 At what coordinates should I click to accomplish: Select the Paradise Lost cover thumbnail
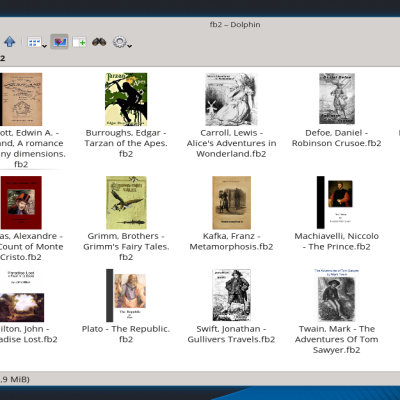22,296
